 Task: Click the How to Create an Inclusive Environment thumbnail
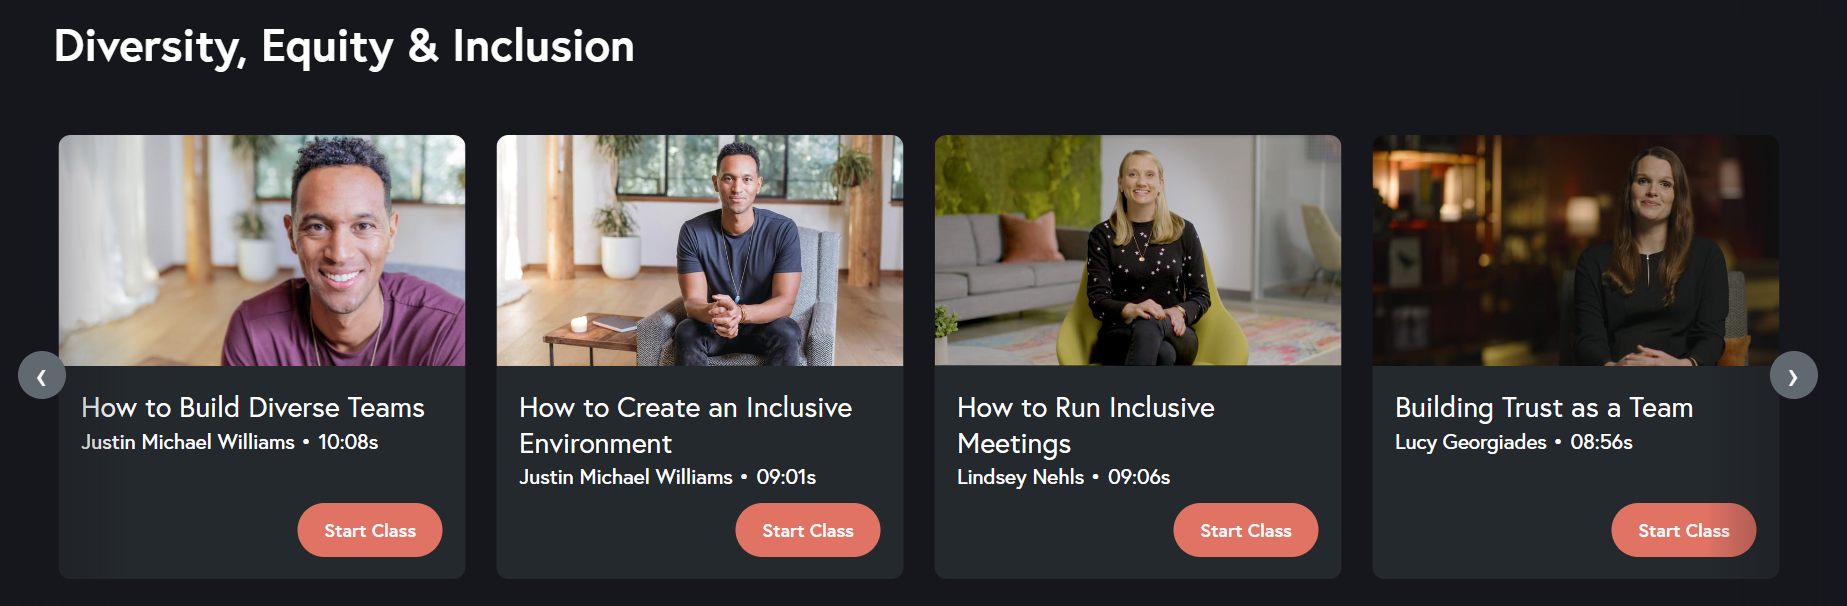click(x=699, y=252)
